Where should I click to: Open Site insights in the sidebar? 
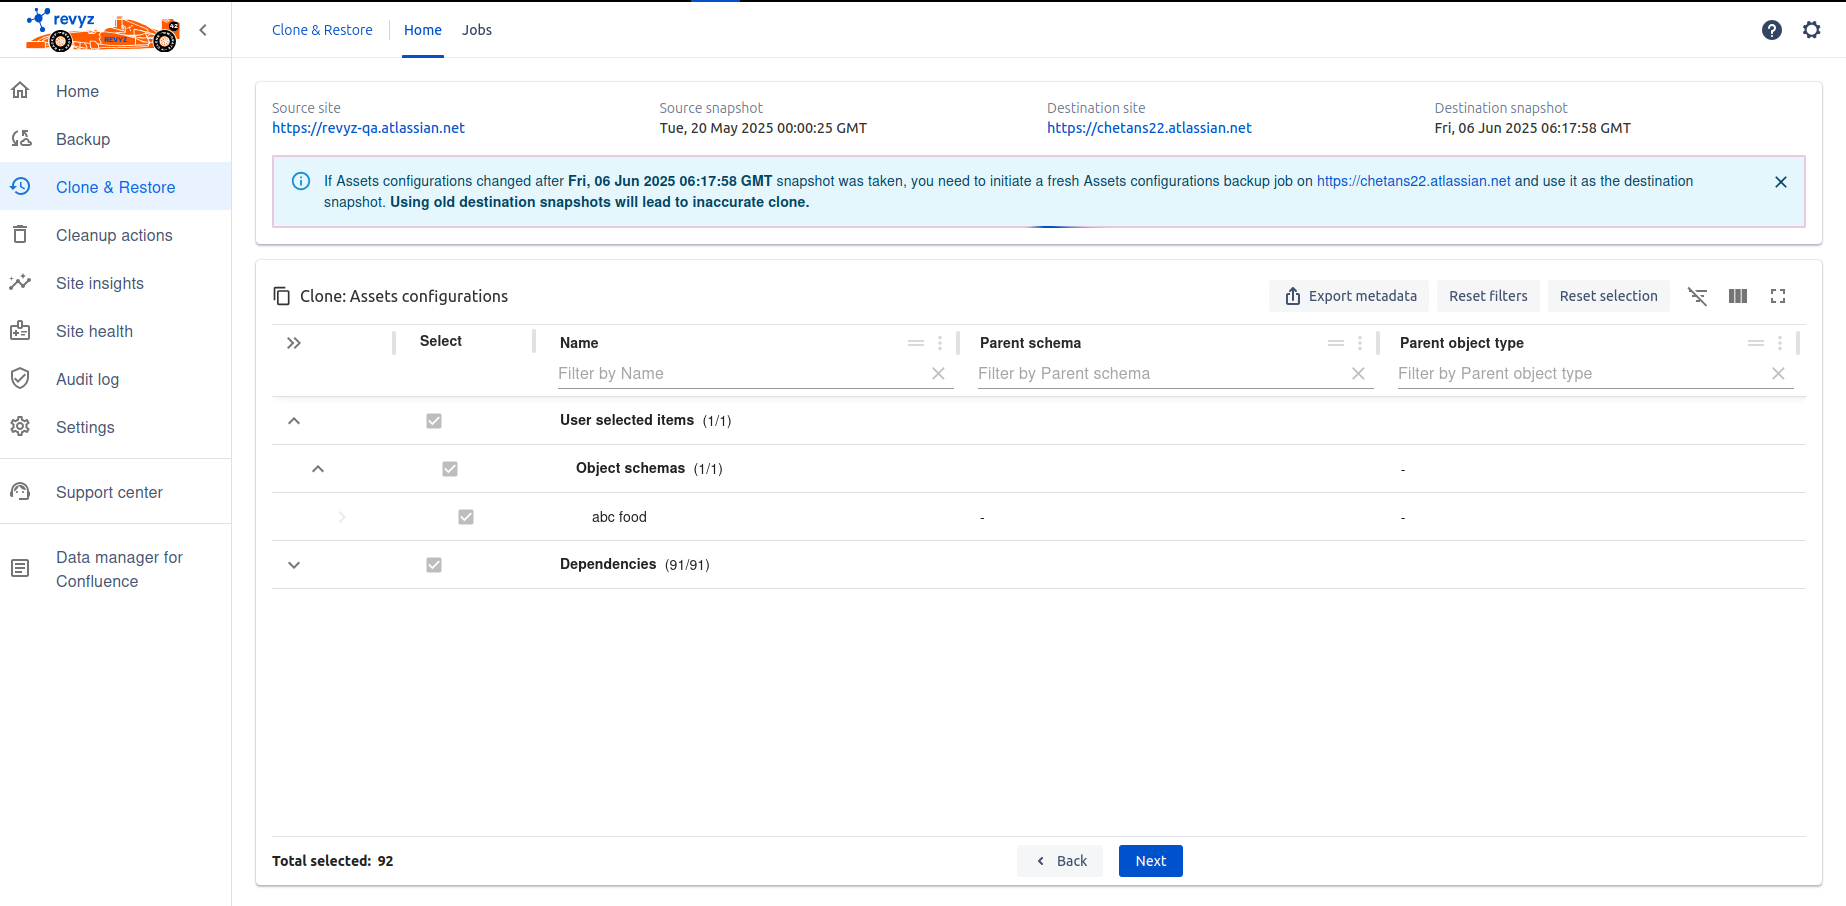click(100, 283)
